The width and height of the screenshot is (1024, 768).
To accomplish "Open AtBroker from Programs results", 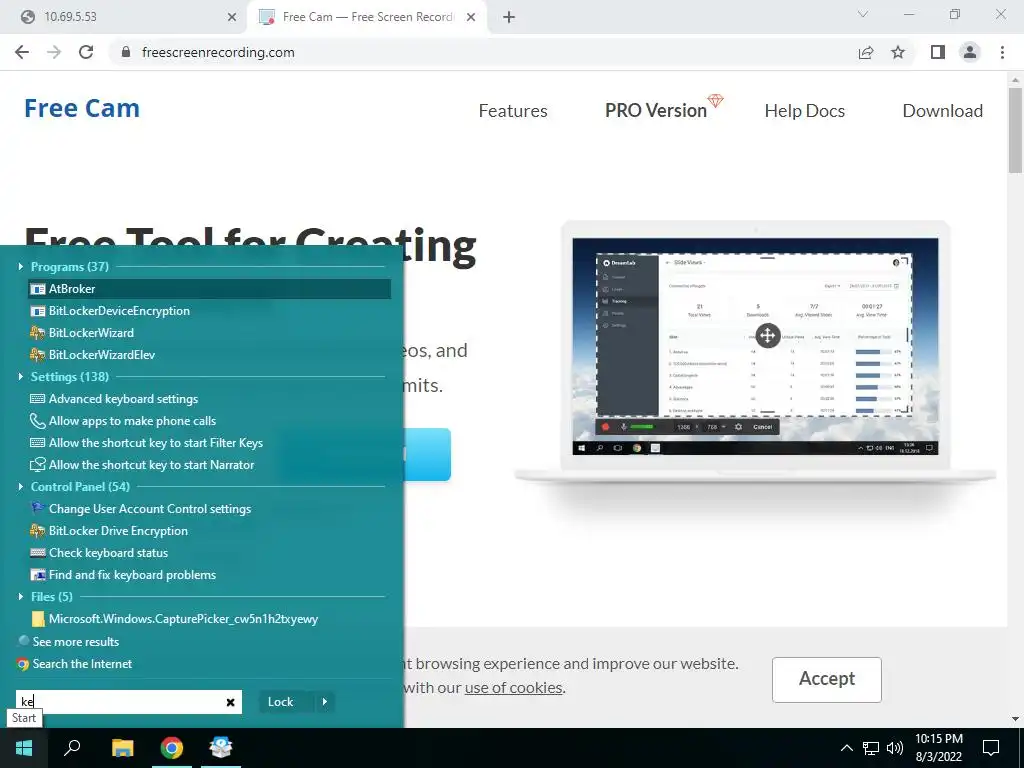I will [x=209, y=289].
